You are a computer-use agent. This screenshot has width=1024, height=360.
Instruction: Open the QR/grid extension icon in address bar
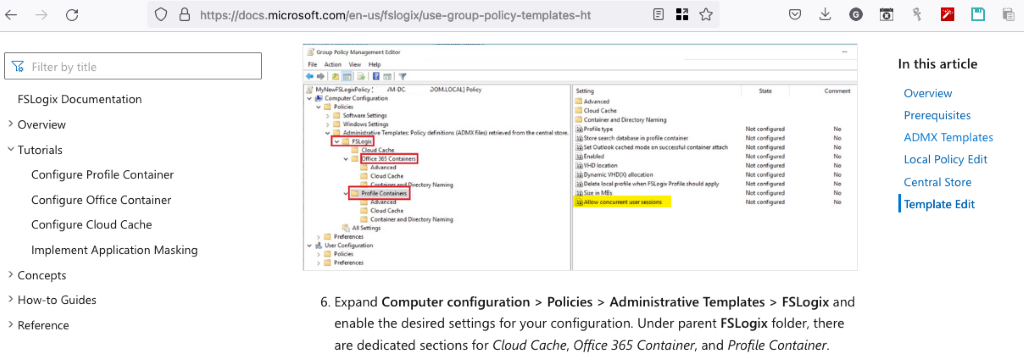(682, 14)
